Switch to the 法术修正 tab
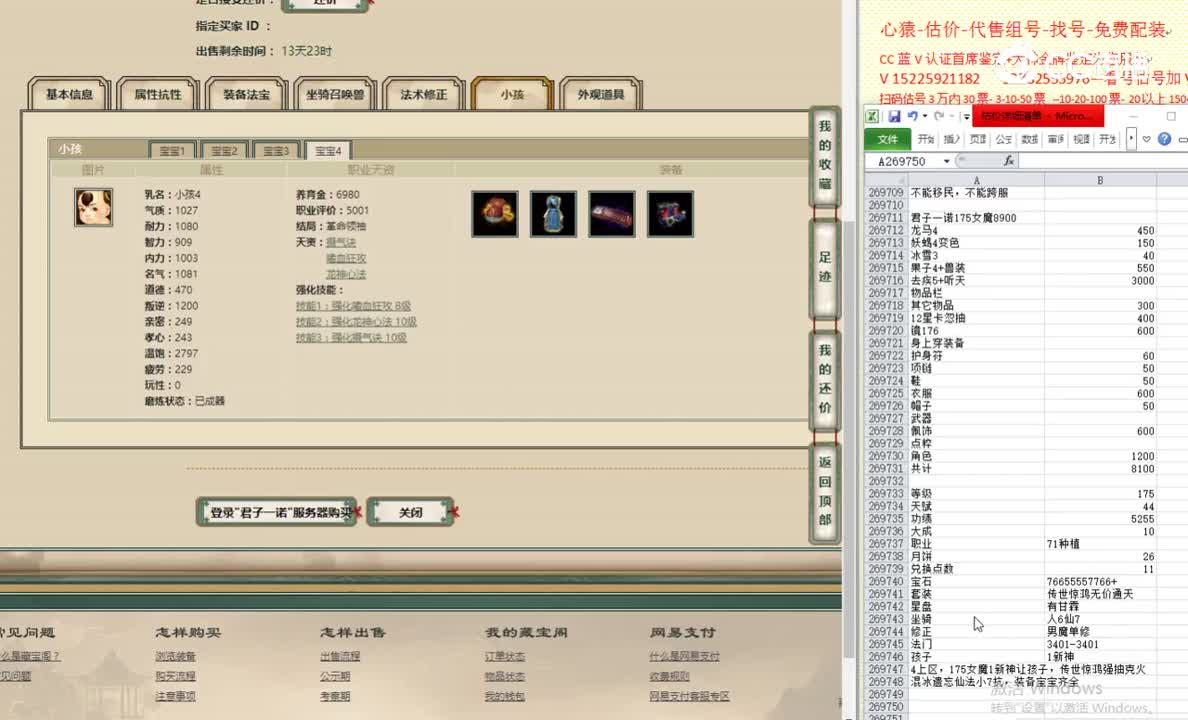This screenshot has width=1188, height=720. (424, 94)
